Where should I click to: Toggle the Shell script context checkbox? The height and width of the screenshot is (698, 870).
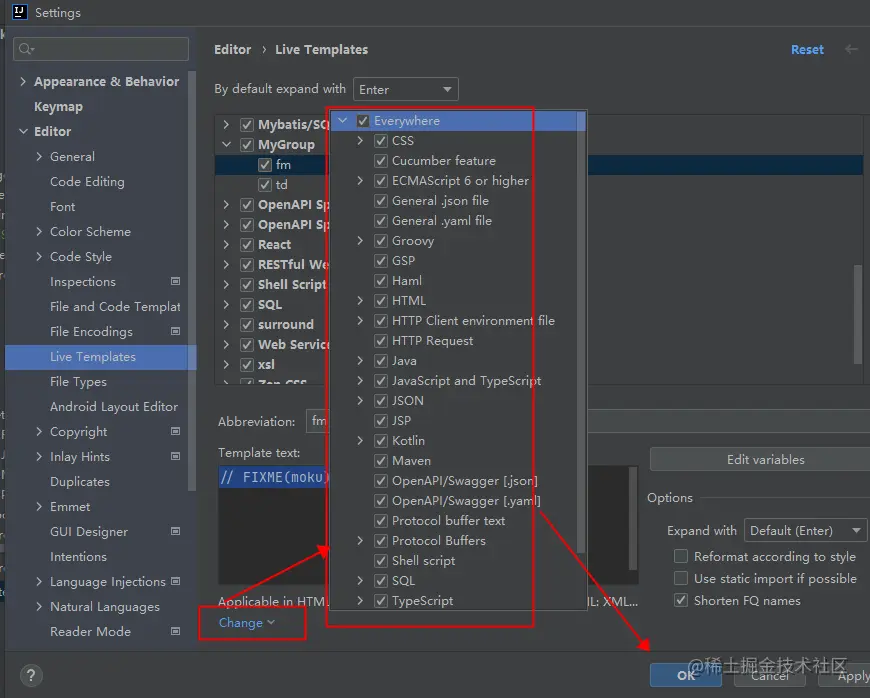pos(381,560)
